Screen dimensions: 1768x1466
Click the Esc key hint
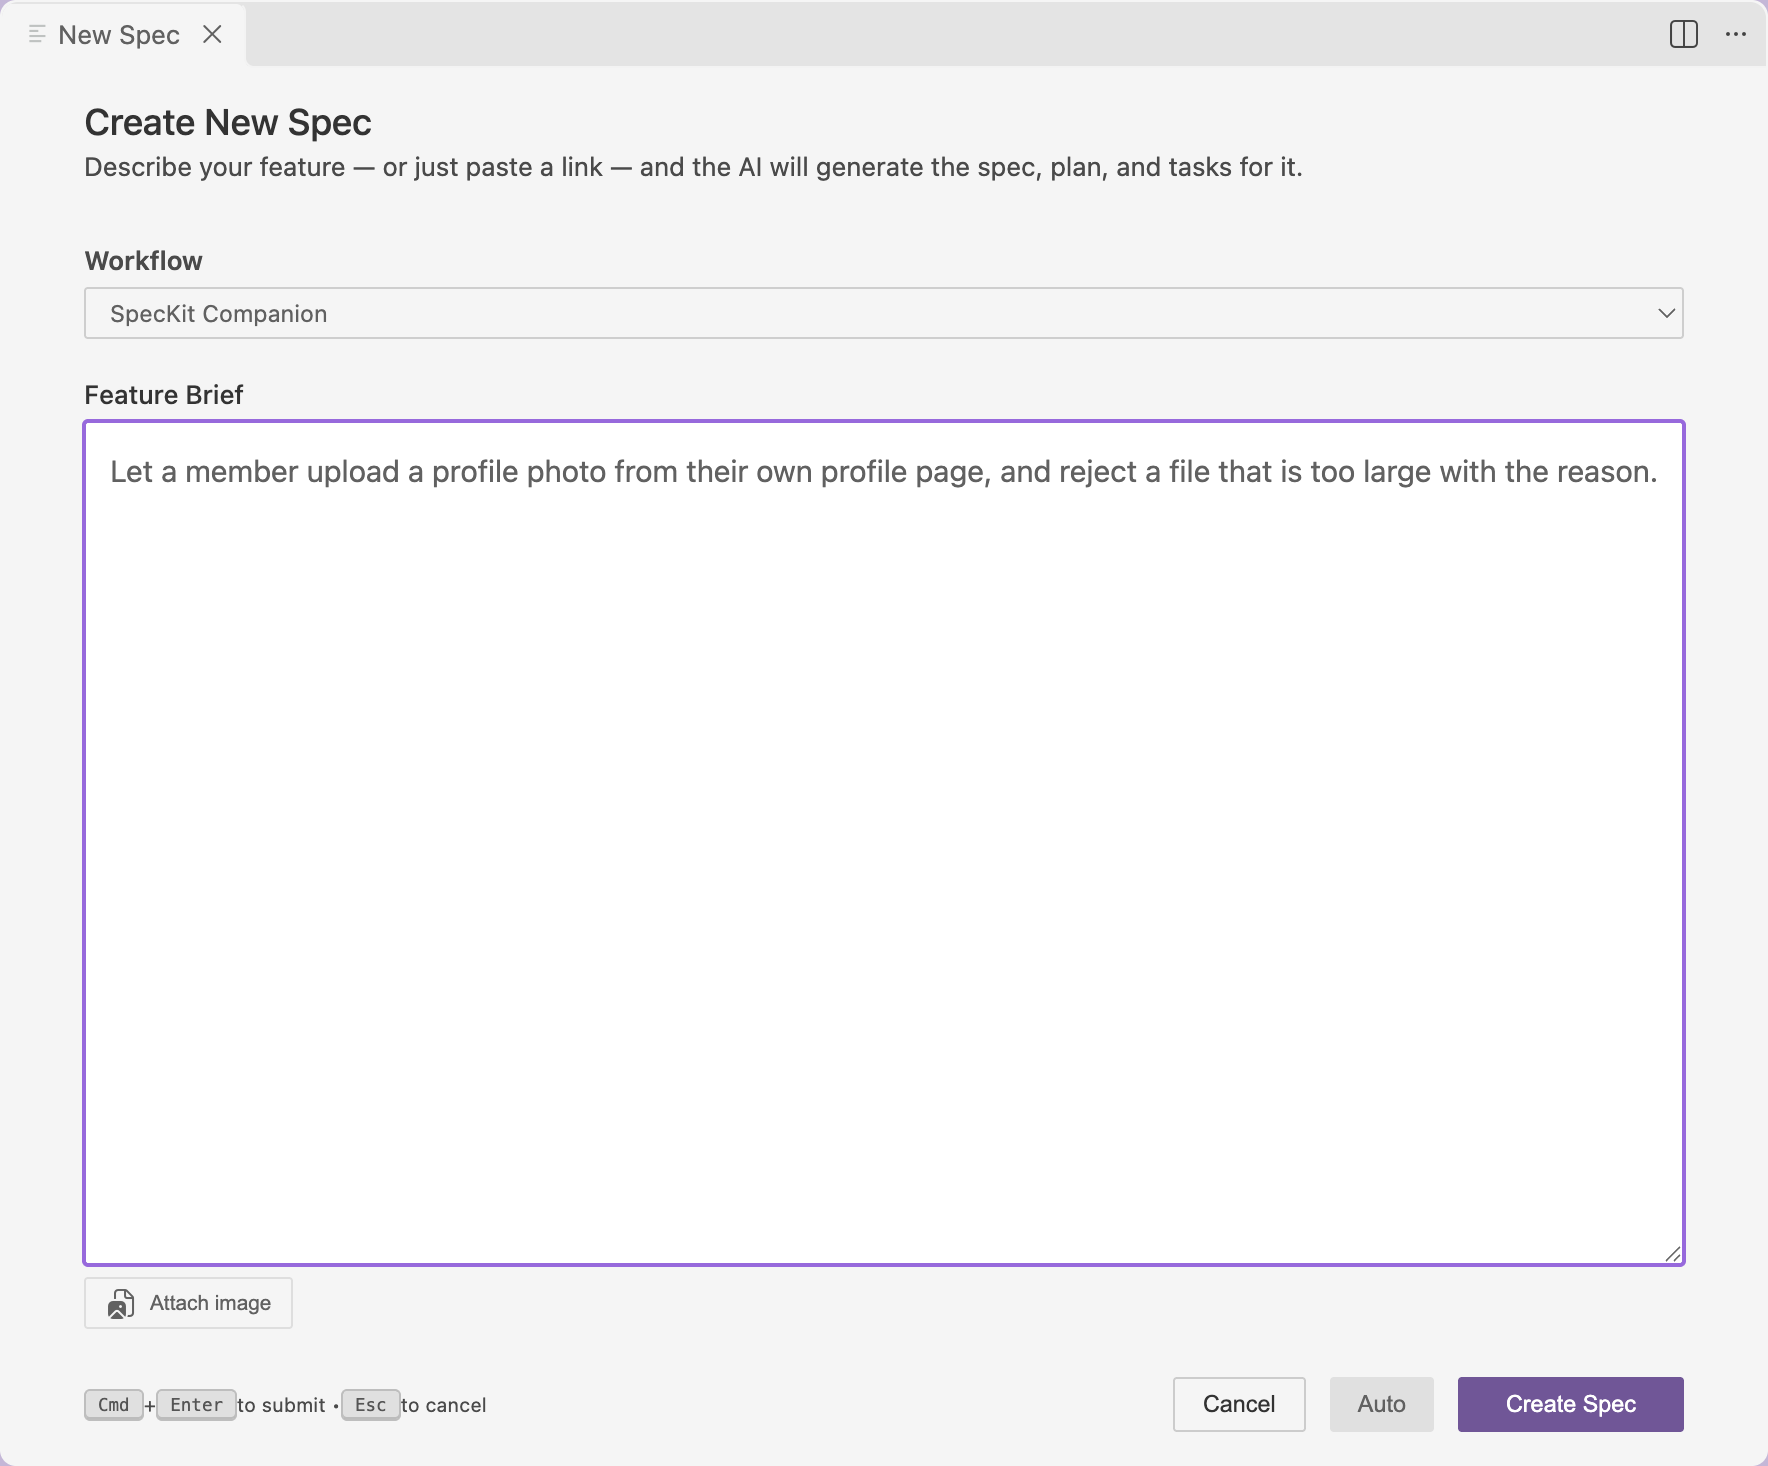click(370, 1404)
